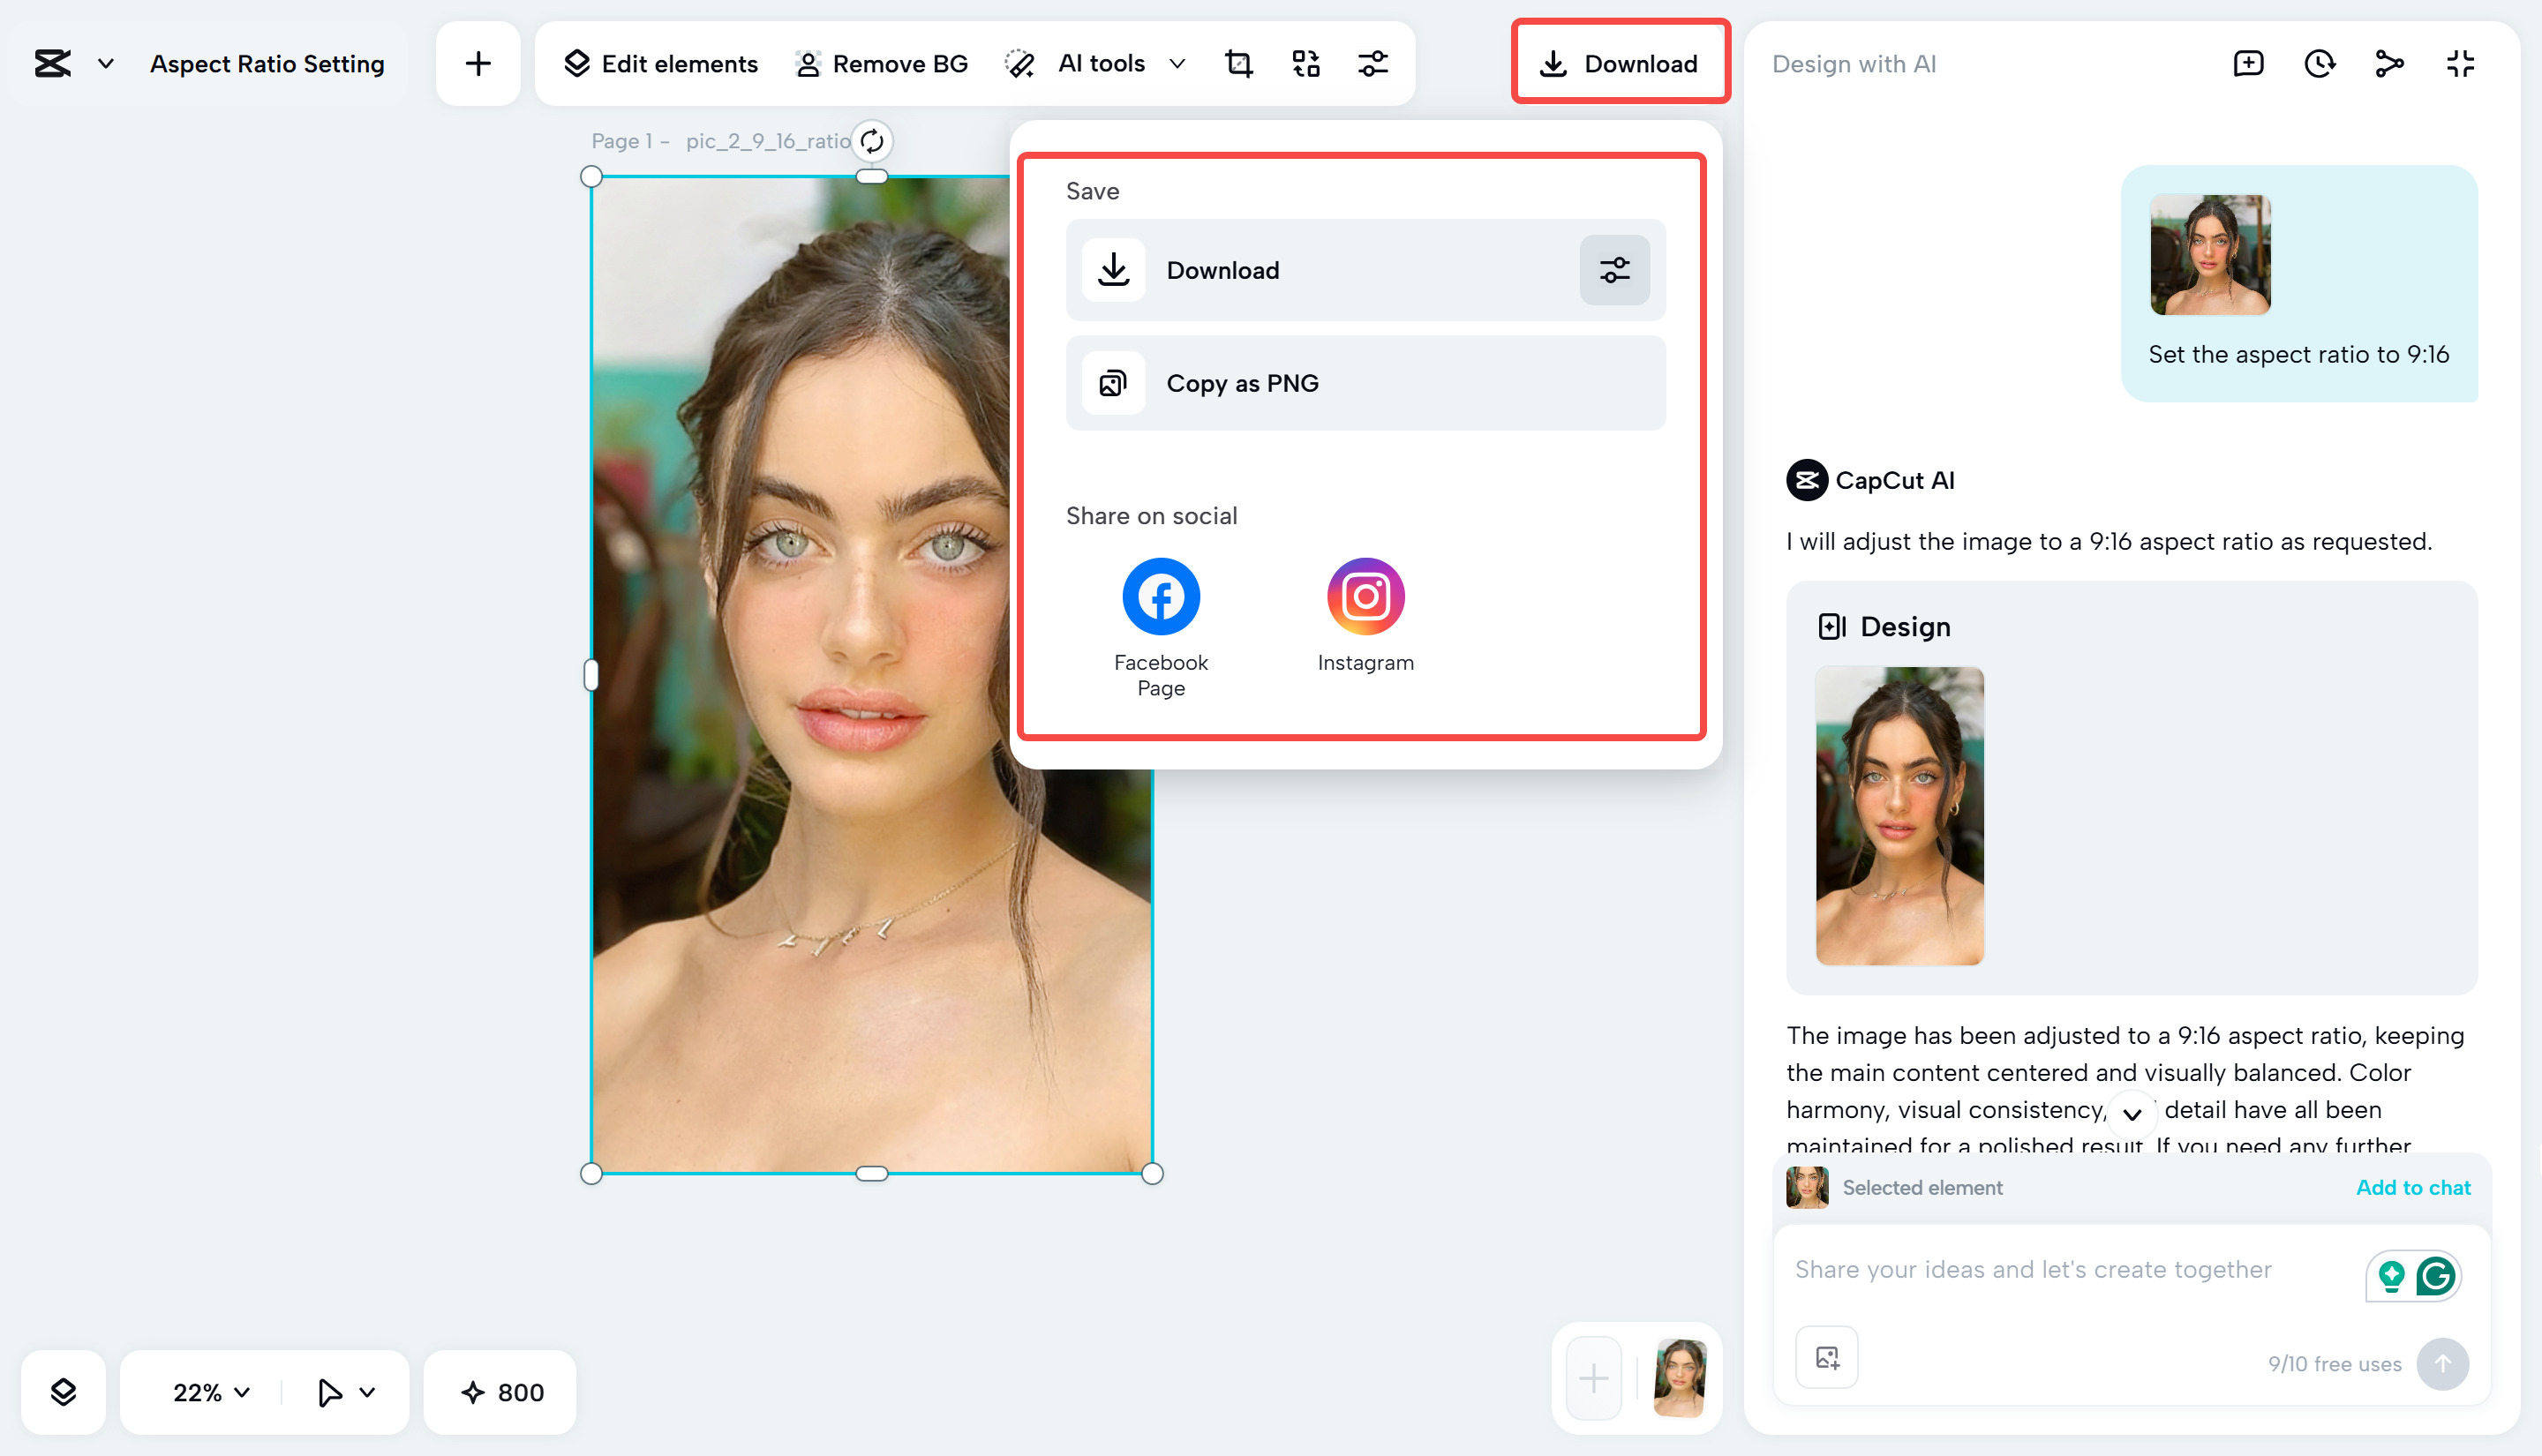Screen dimensions: 2542x1456
Task: Expand the CapCut logo menu chevron
Action: 105,64
